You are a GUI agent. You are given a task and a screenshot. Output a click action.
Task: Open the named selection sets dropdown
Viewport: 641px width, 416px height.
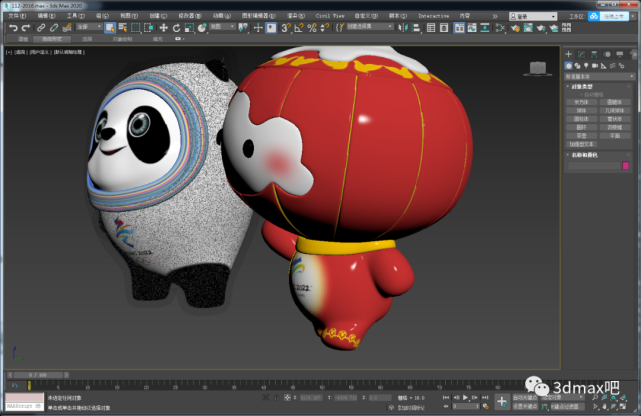pos(370,27)
